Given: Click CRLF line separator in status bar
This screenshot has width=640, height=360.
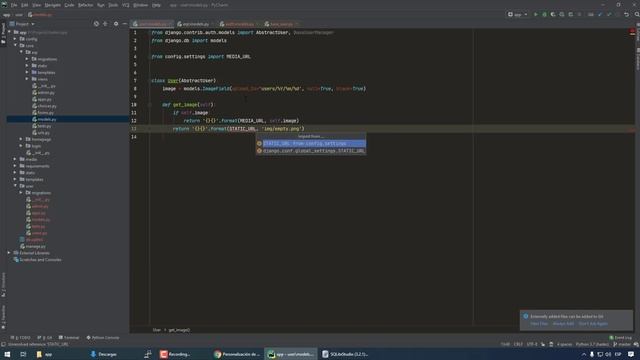Looking at the screenshot, I should (x=518, y=344).
